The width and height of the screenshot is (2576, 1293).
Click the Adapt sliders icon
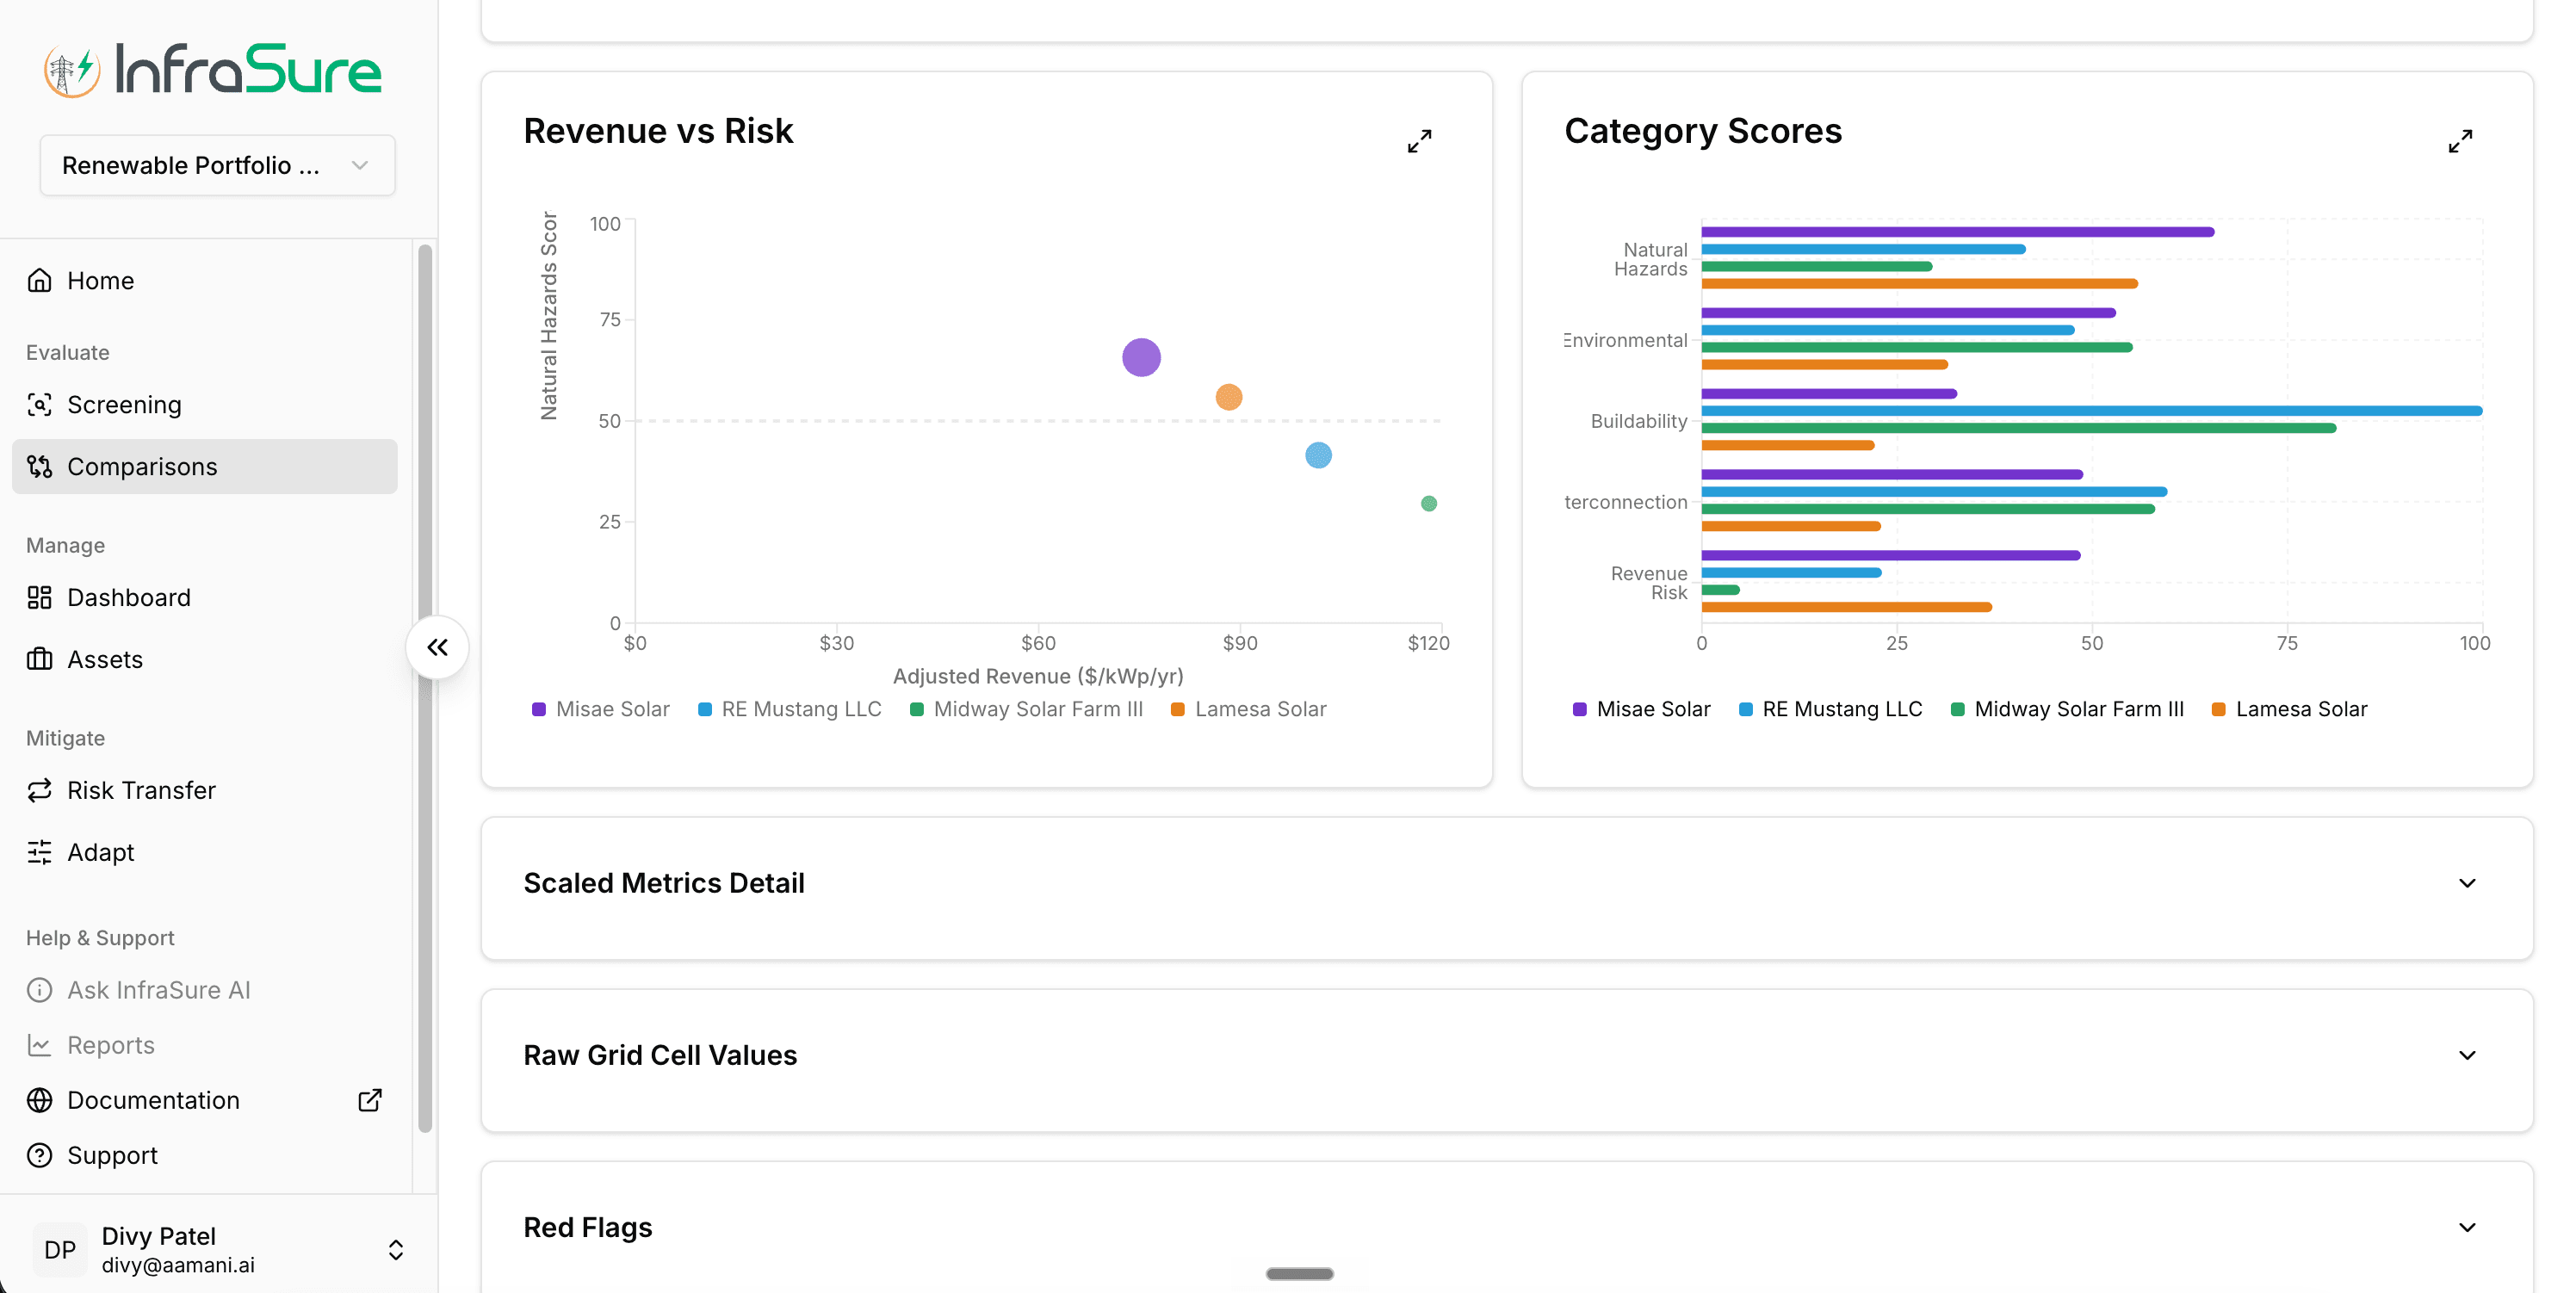pos(39,853)
